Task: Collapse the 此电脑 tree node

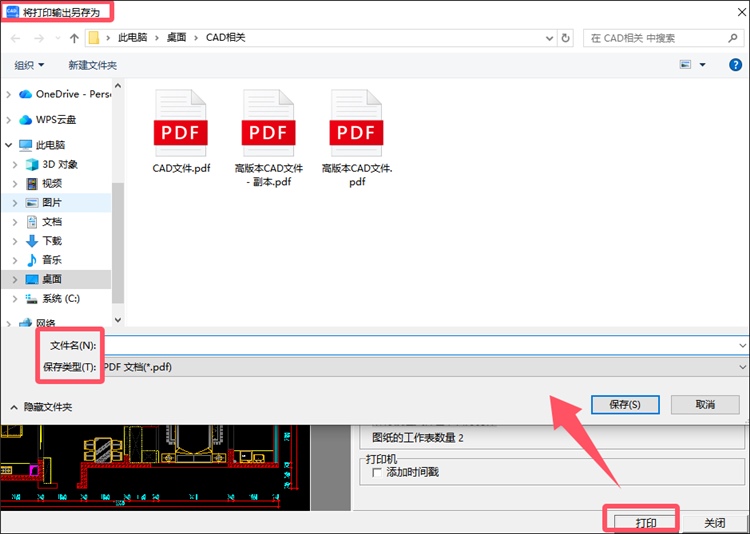Action: point(8,145)
